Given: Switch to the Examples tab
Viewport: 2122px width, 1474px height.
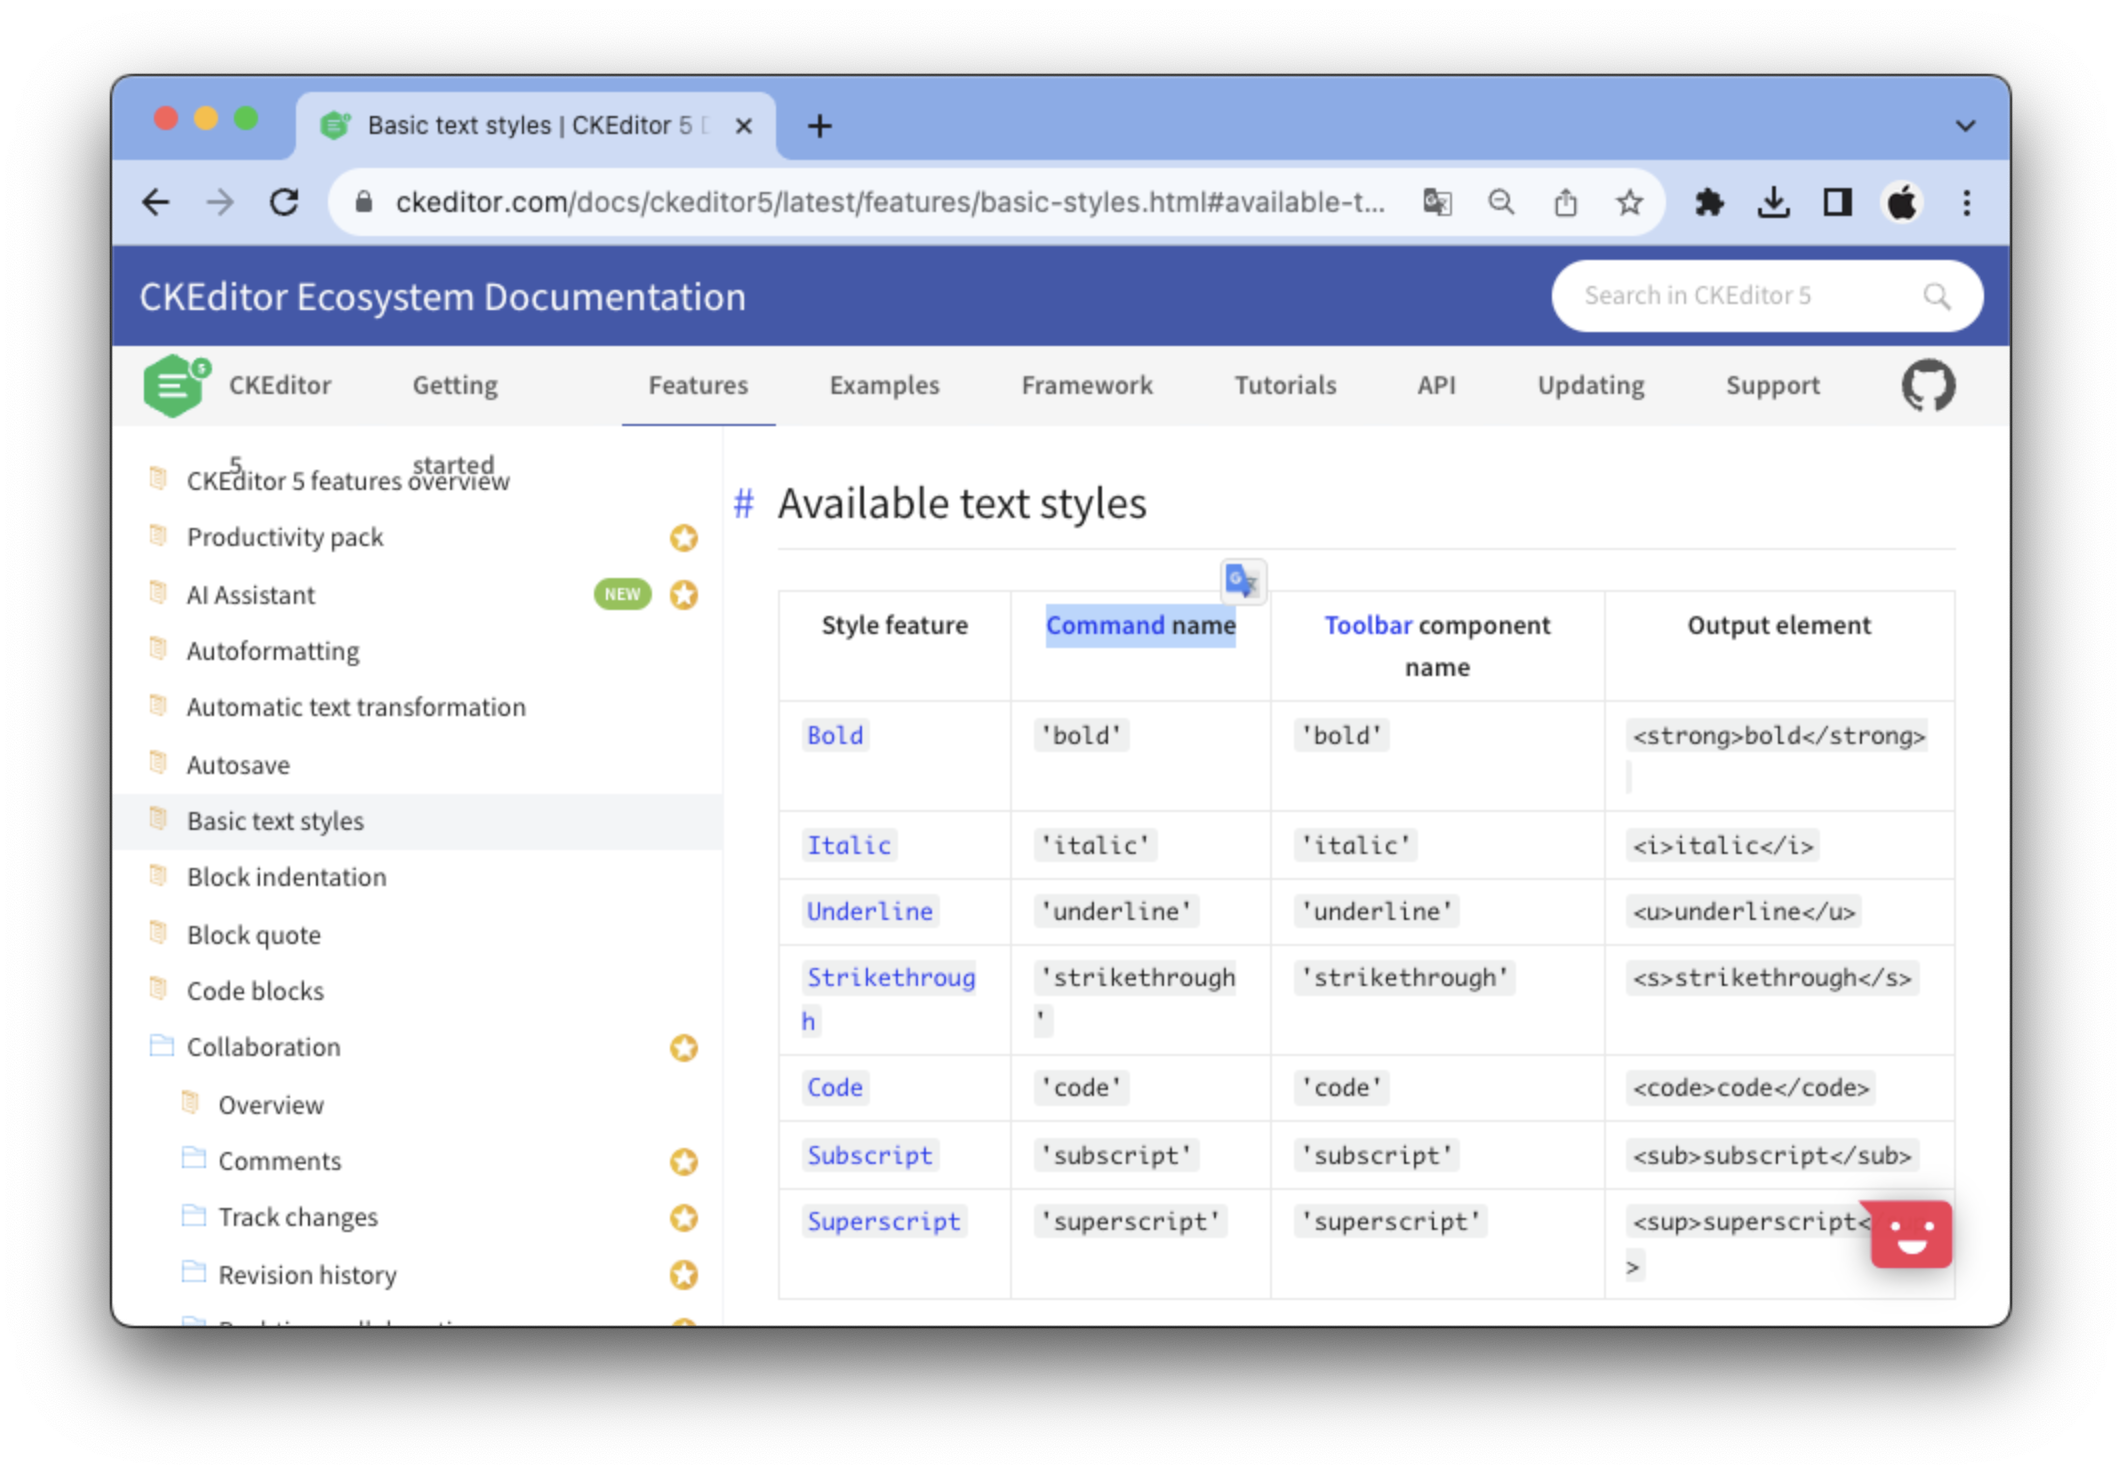Looking at the screenshot, I should pyautogui.click(x=884, y=386).
